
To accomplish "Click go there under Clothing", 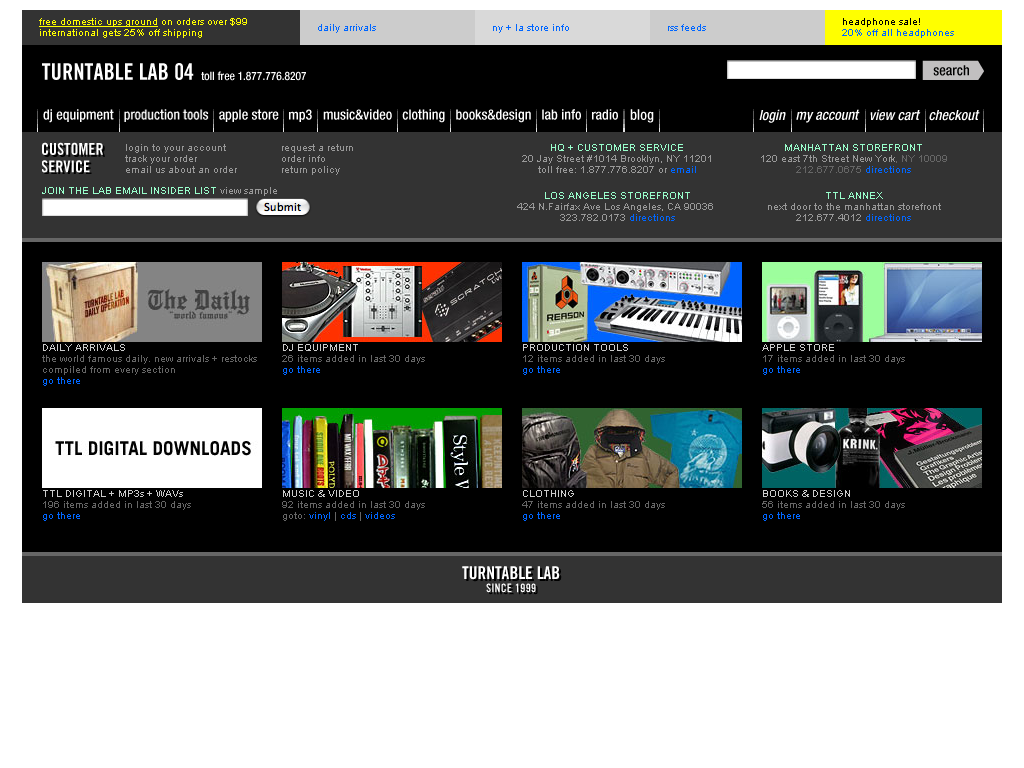I will pyautogui.click(x=541, y=517).
